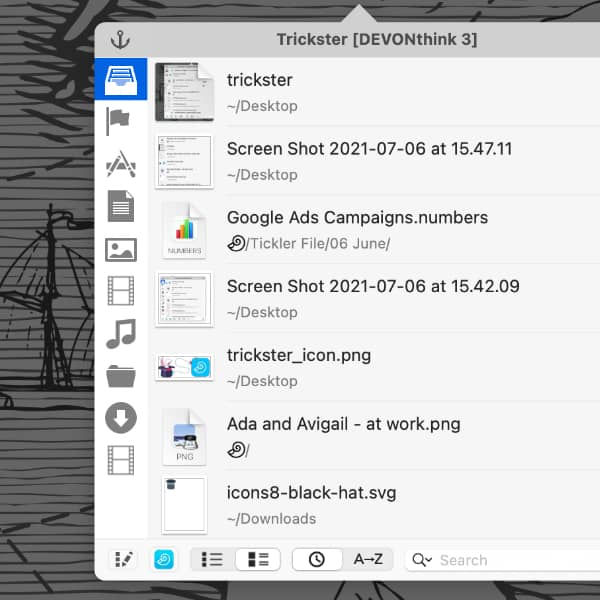600x600 pixels.
Task: Click the '/Tickler File/06 June/' path
Action: [318, 243]
